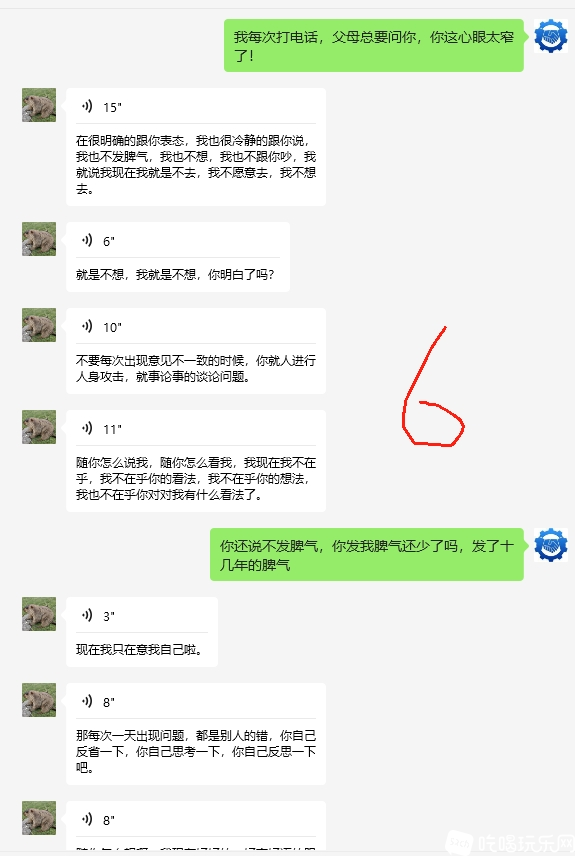Open gear avatar next to '发了十几年的脾气' message
The width and height of the screenshot is (575, 856).
550,545
